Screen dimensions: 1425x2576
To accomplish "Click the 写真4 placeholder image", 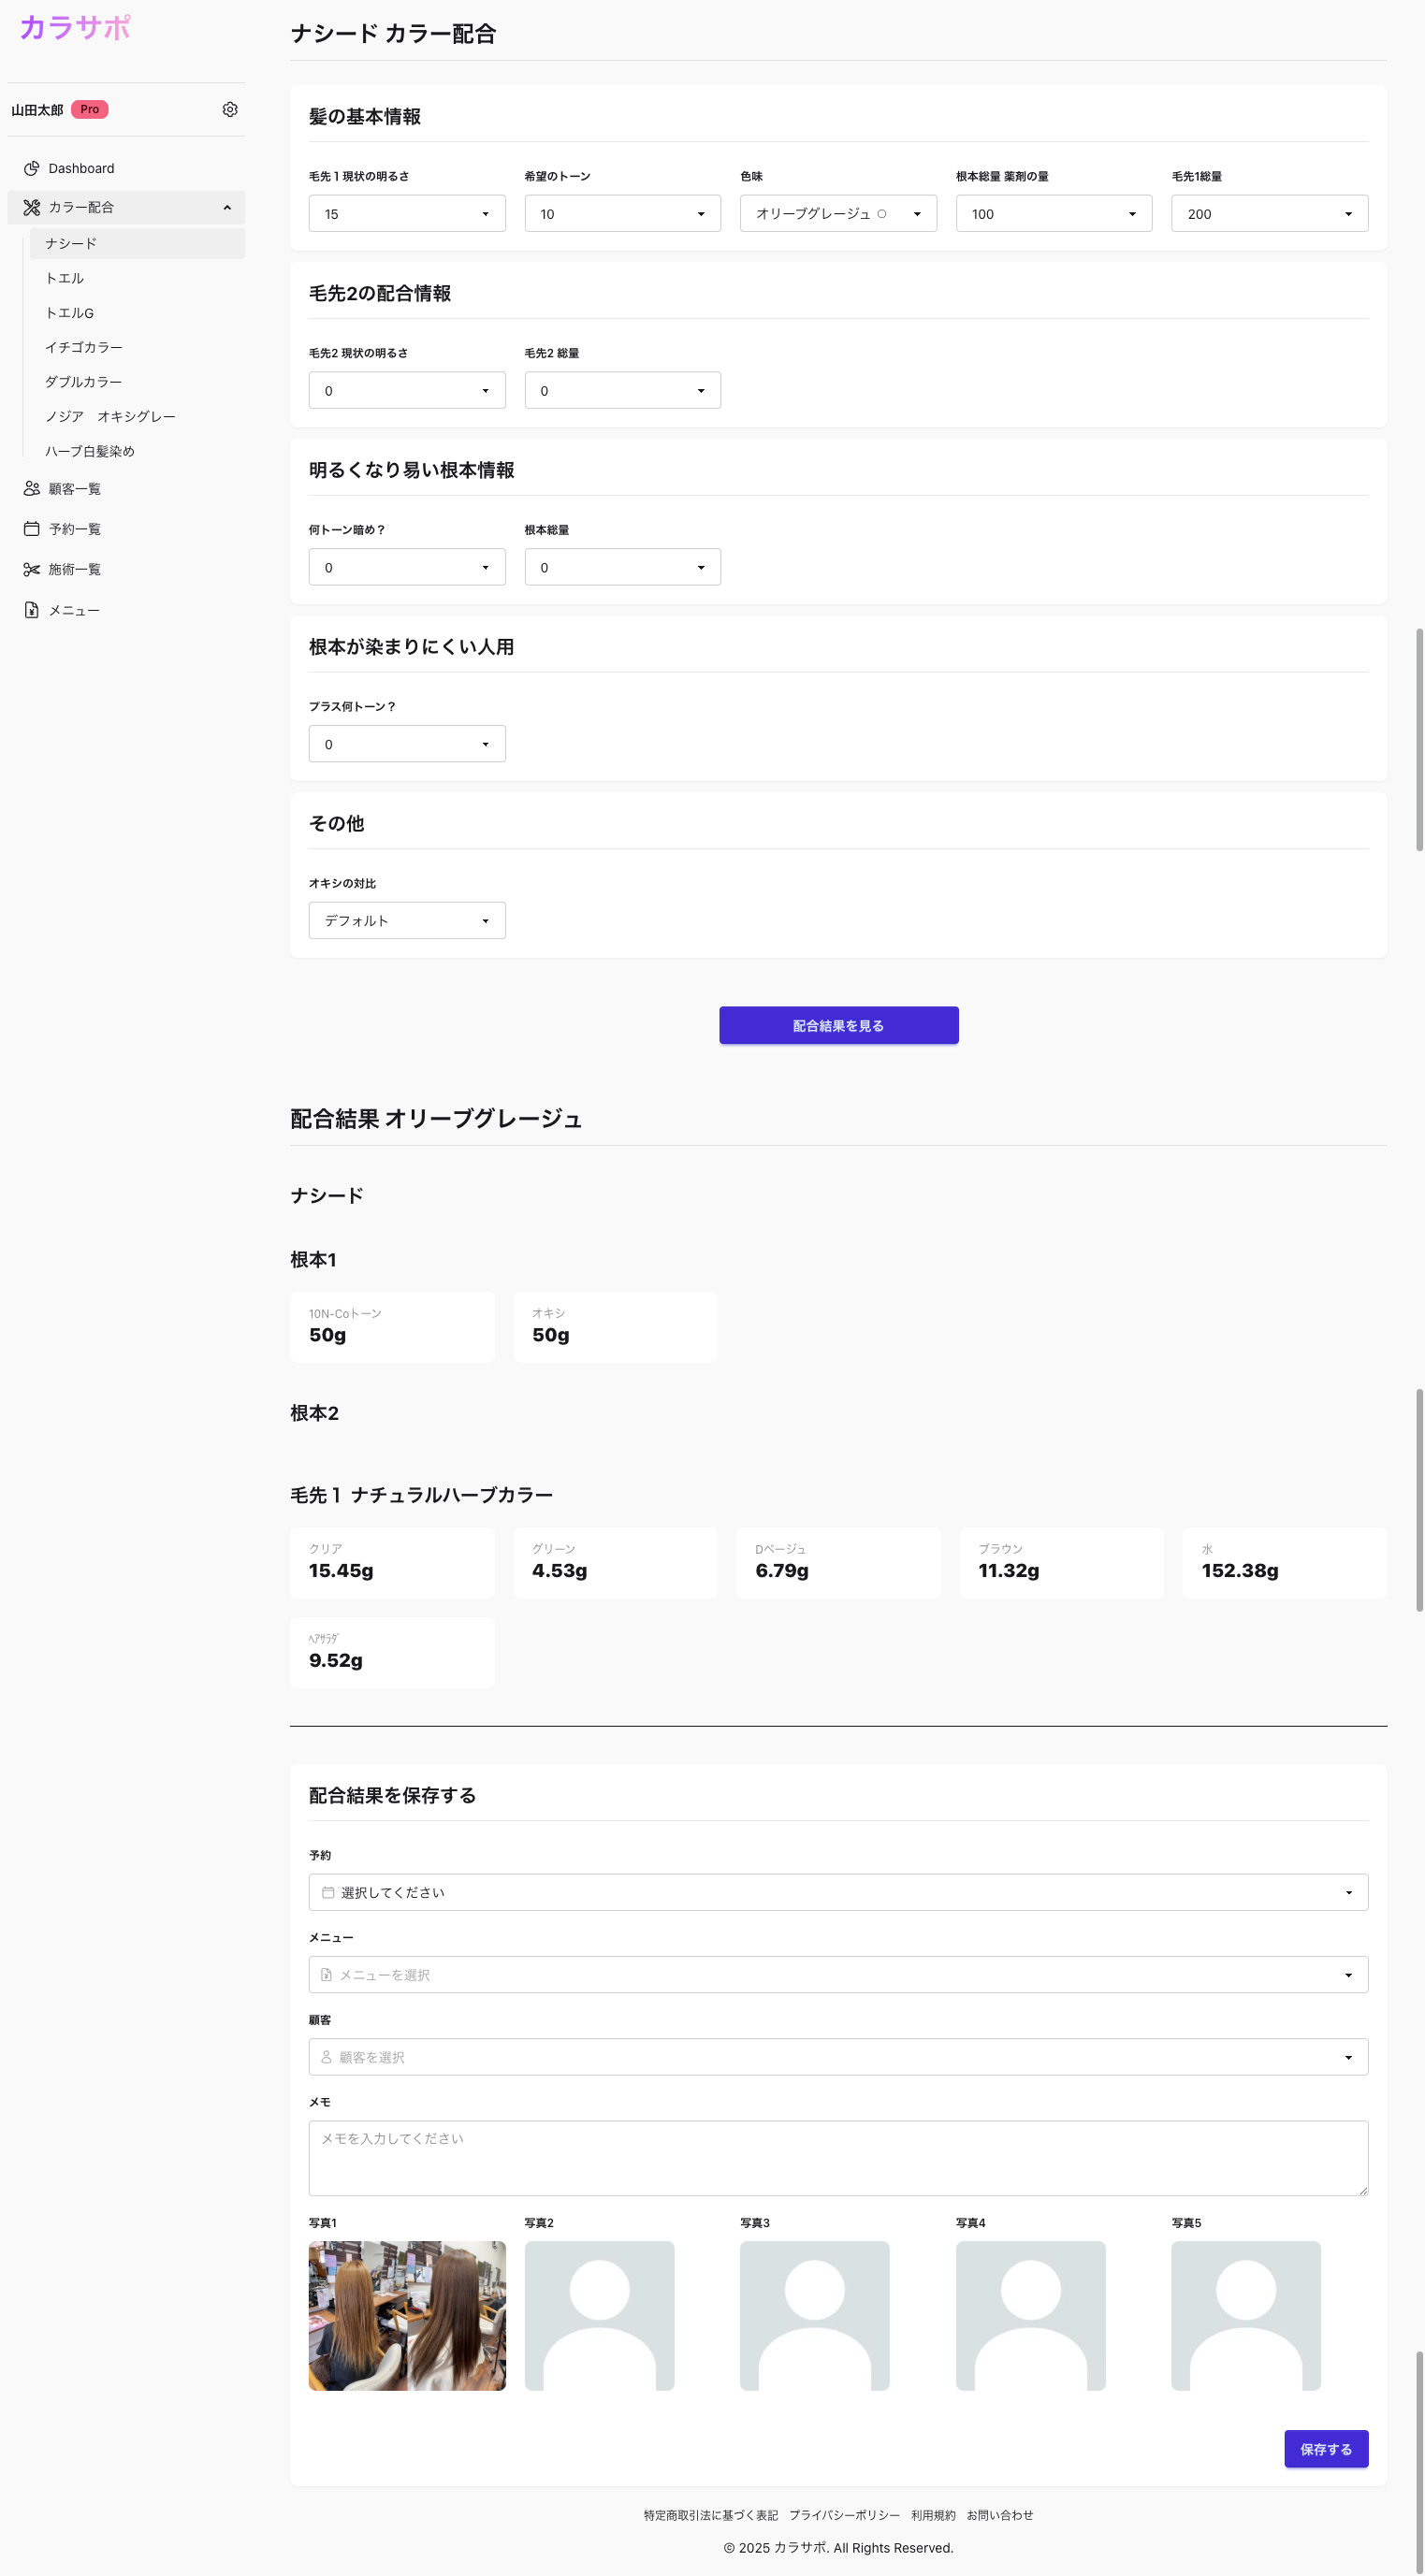I will [1031, 2316].
